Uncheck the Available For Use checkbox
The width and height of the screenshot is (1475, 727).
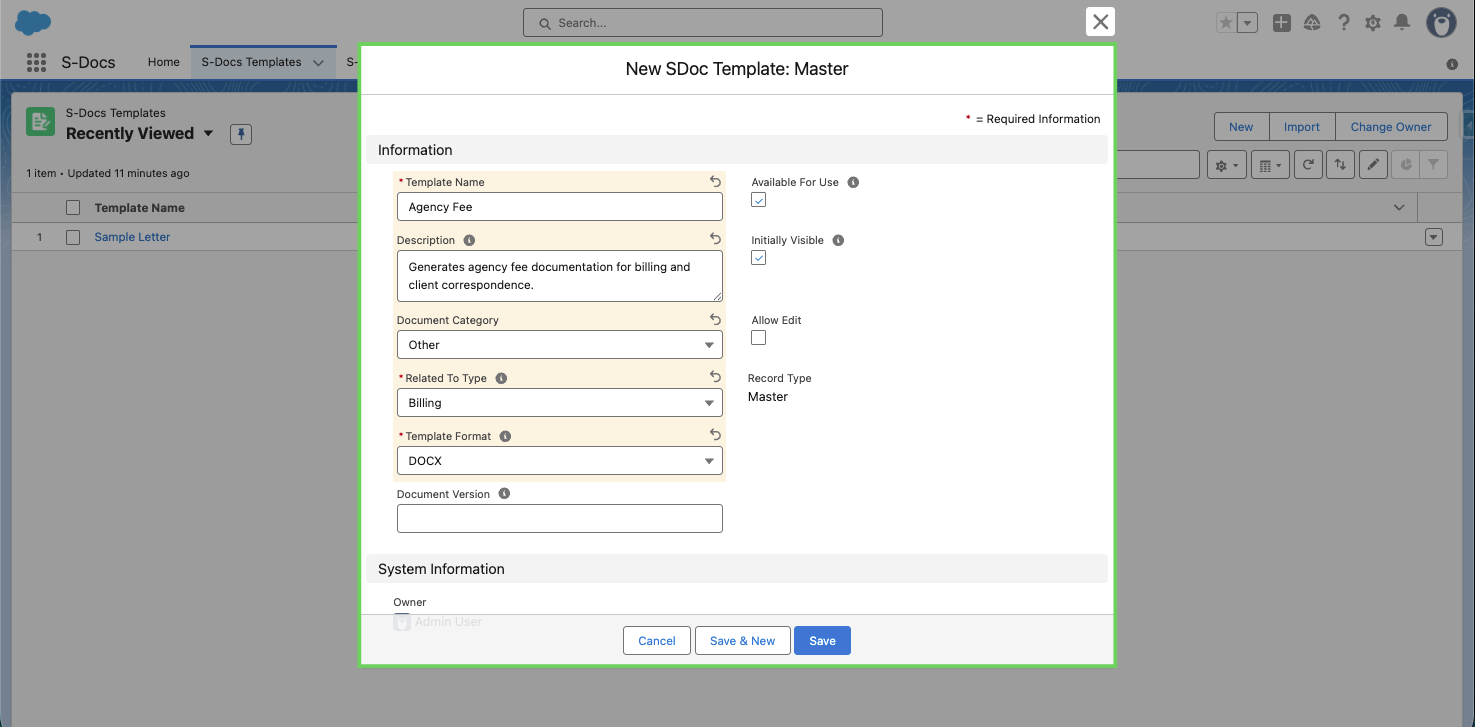(x=759, y=200)
